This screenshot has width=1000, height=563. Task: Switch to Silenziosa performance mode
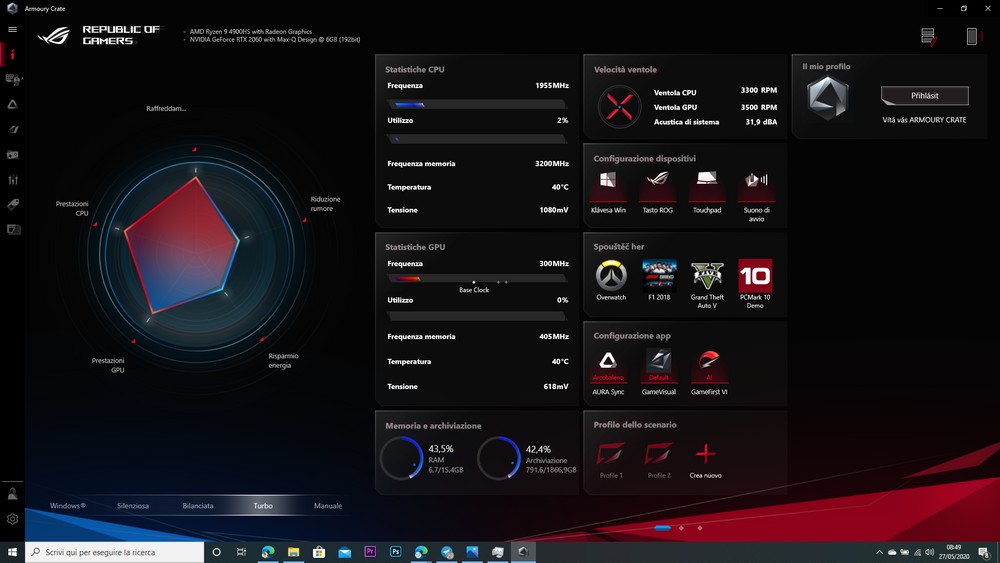tap(132, 506)
